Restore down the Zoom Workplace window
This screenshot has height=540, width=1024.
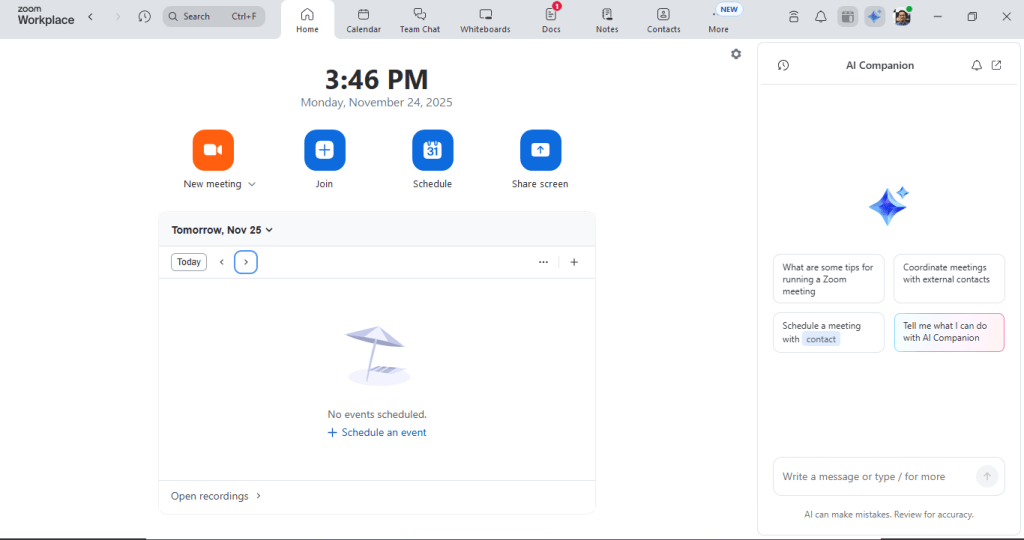pyautogui.click(x=972, y=16)
